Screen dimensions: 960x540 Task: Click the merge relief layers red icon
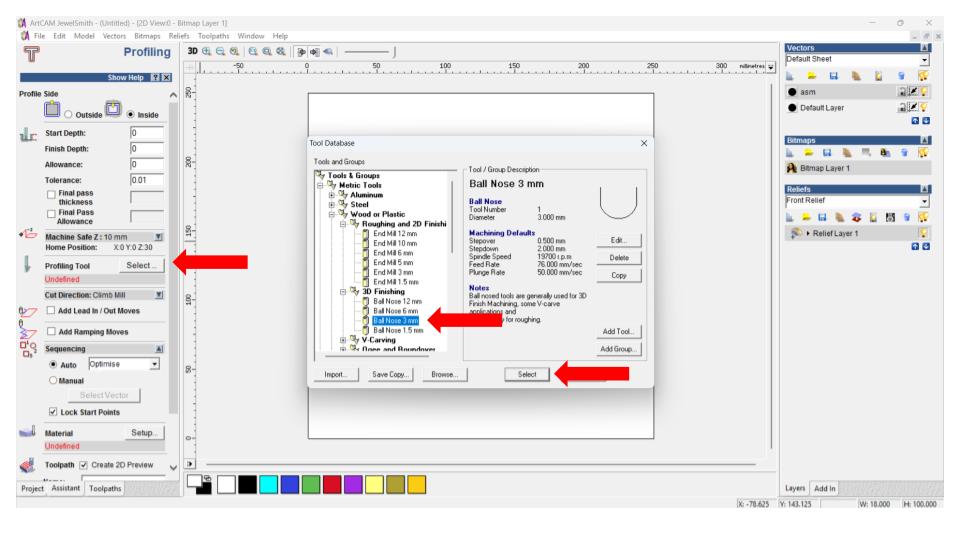tap(856, 217)
